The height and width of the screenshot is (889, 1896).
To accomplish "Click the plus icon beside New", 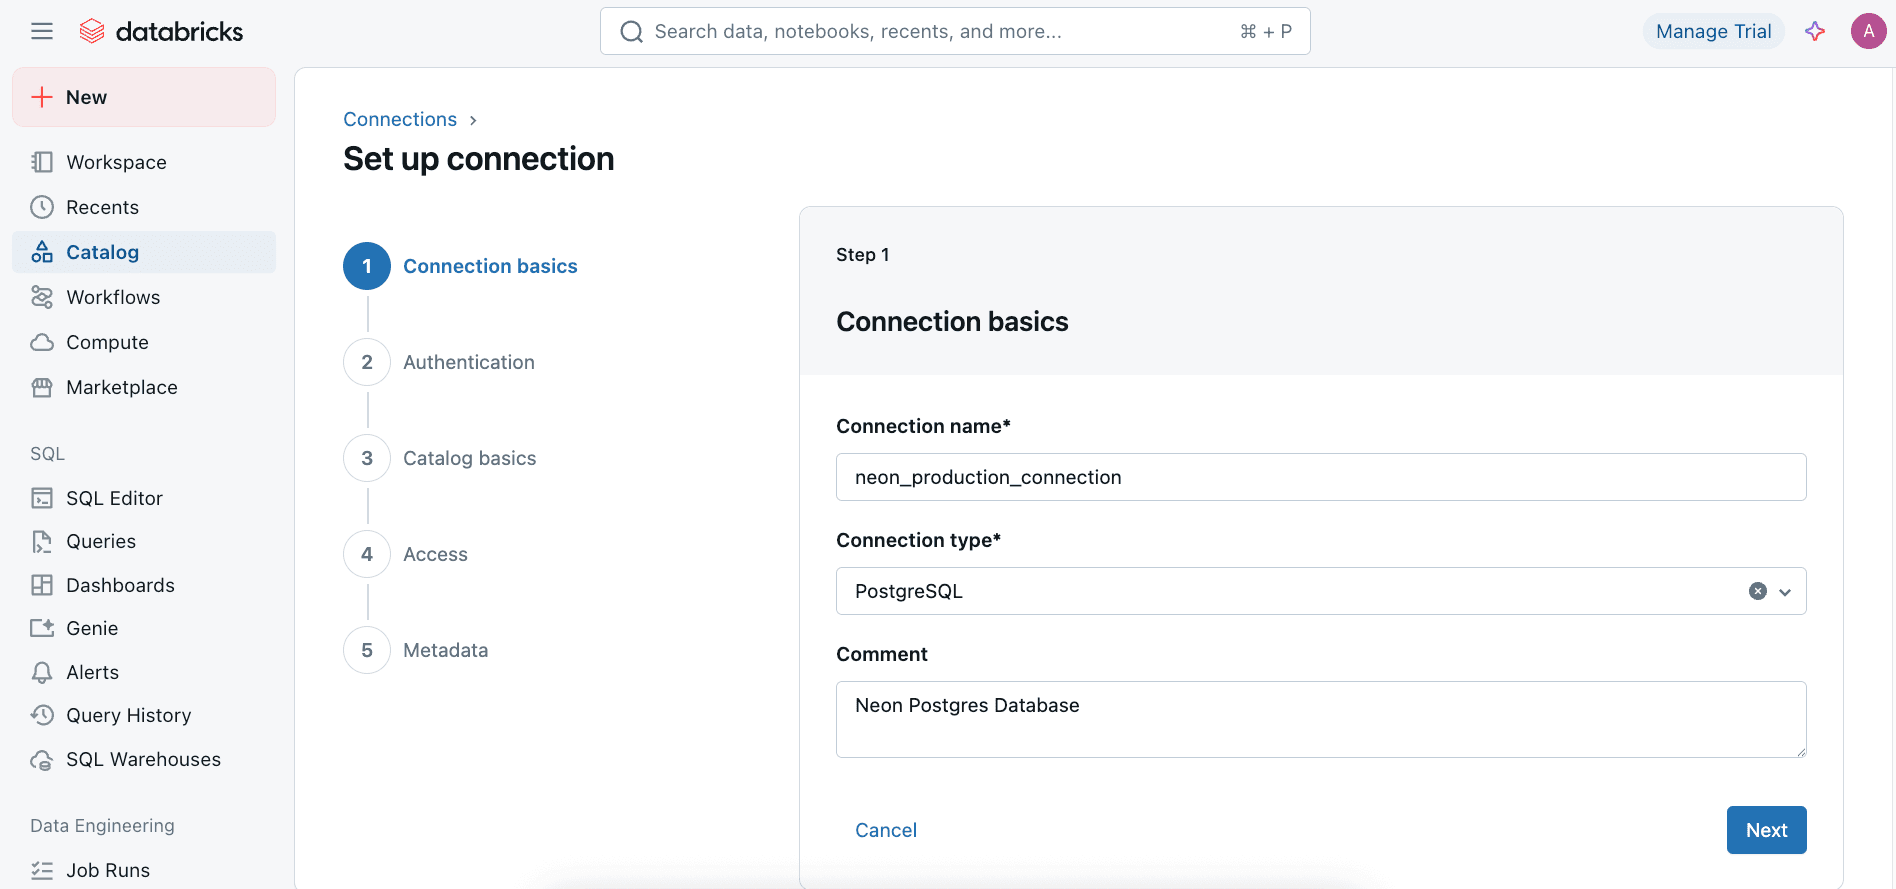I will (42, 97).
